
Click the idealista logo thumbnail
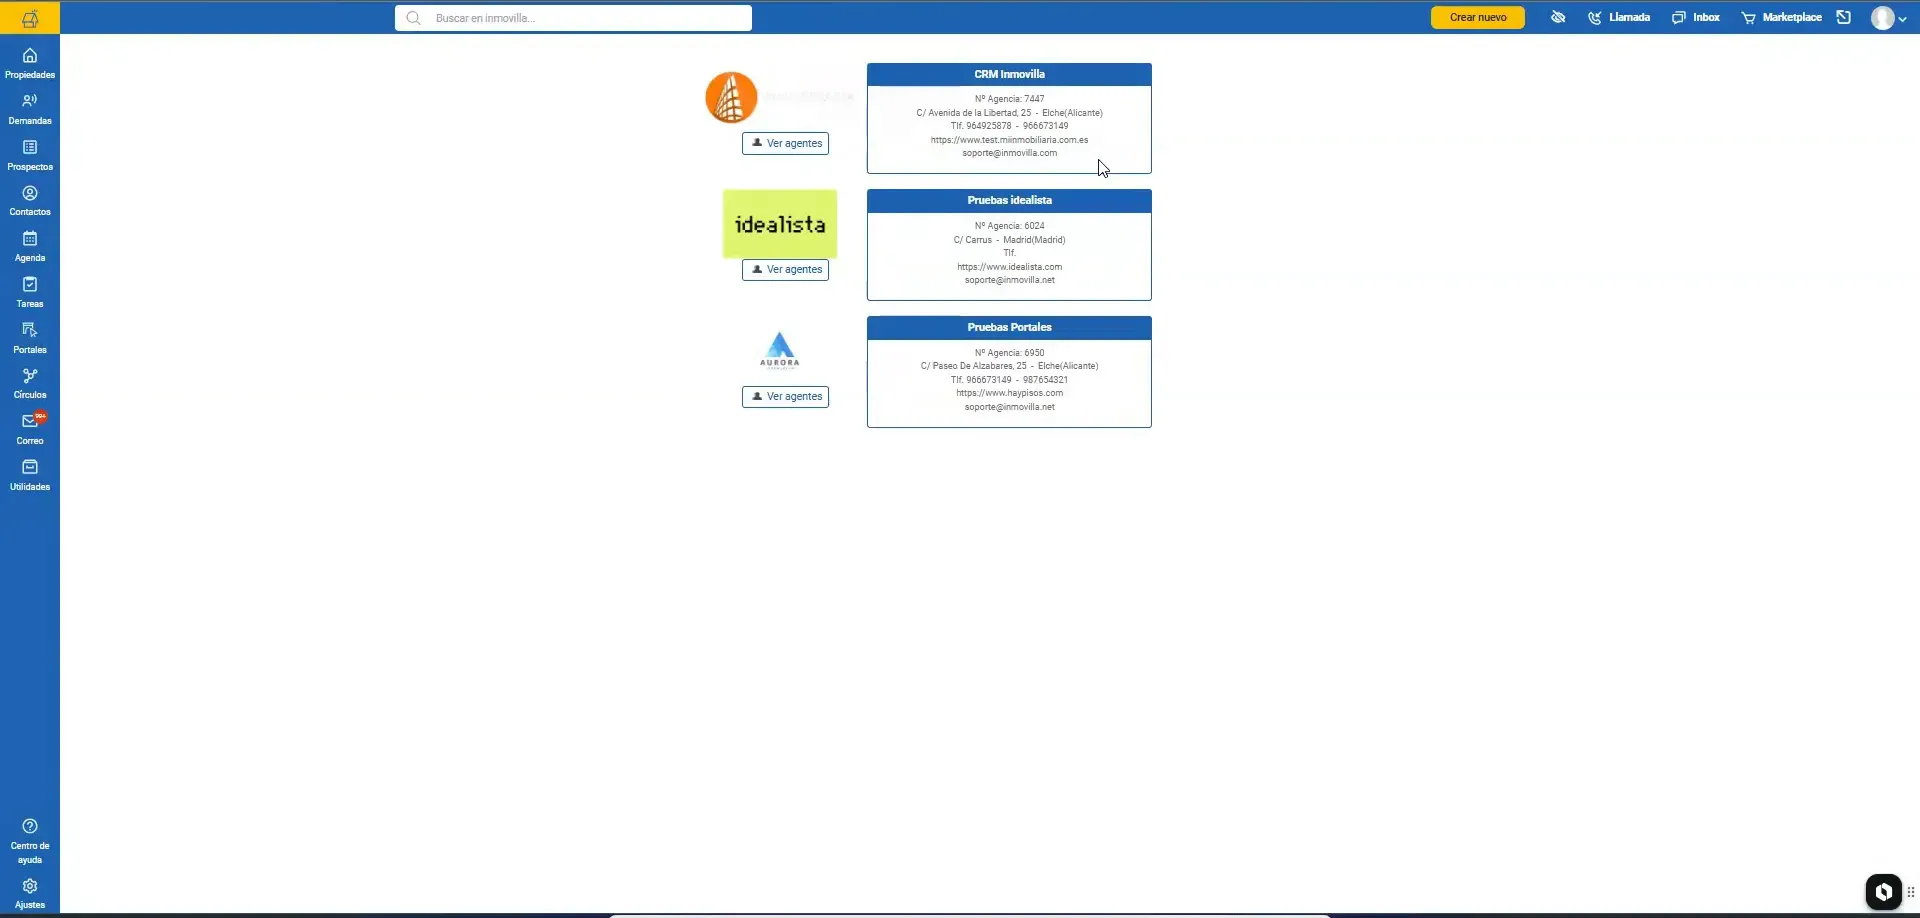(x=780, y=224)
